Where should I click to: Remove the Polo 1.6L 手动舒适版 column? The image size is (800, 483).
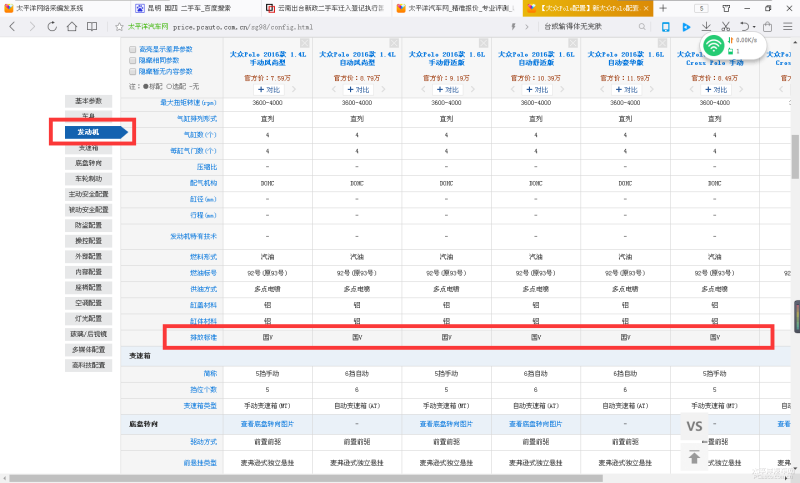click(x=484, y=43)
